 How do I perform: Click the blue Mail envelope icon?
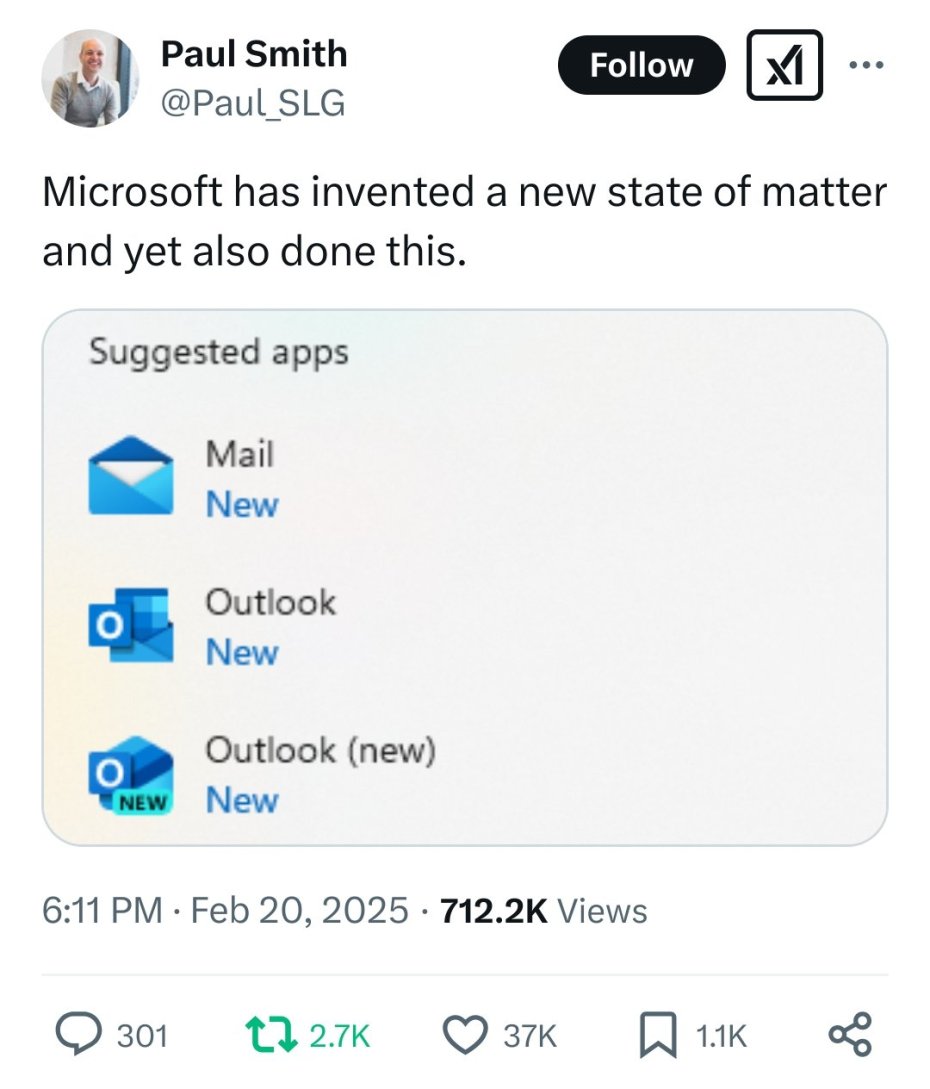coord(130,477)
